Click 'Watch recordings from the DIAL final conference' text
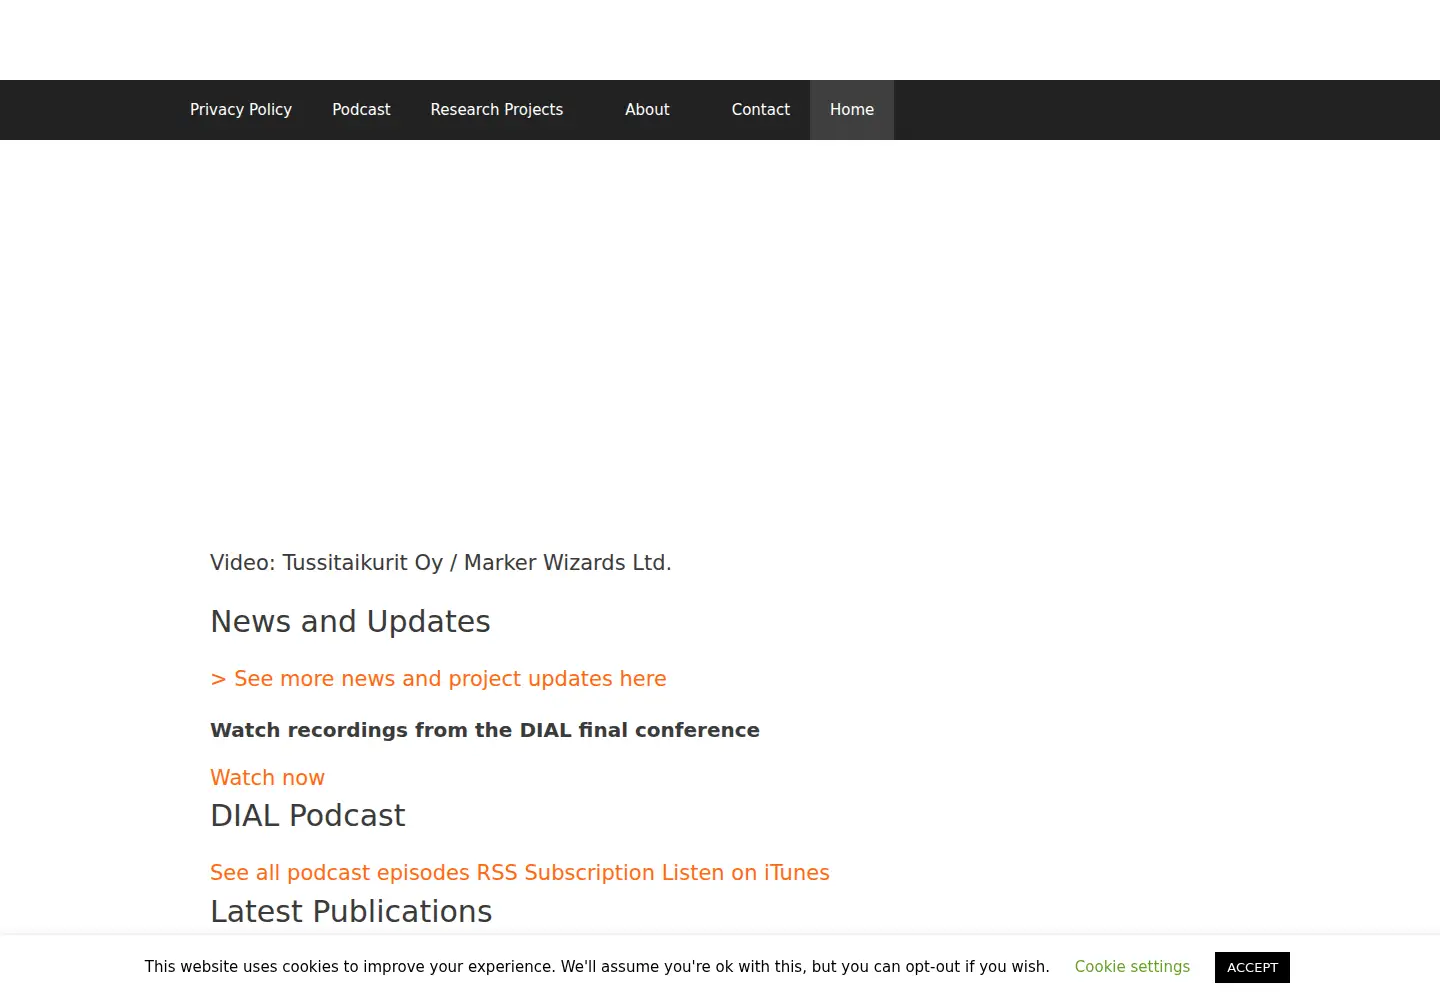The width and height of the screenshot is (1440, 1000). click(485, 731)
